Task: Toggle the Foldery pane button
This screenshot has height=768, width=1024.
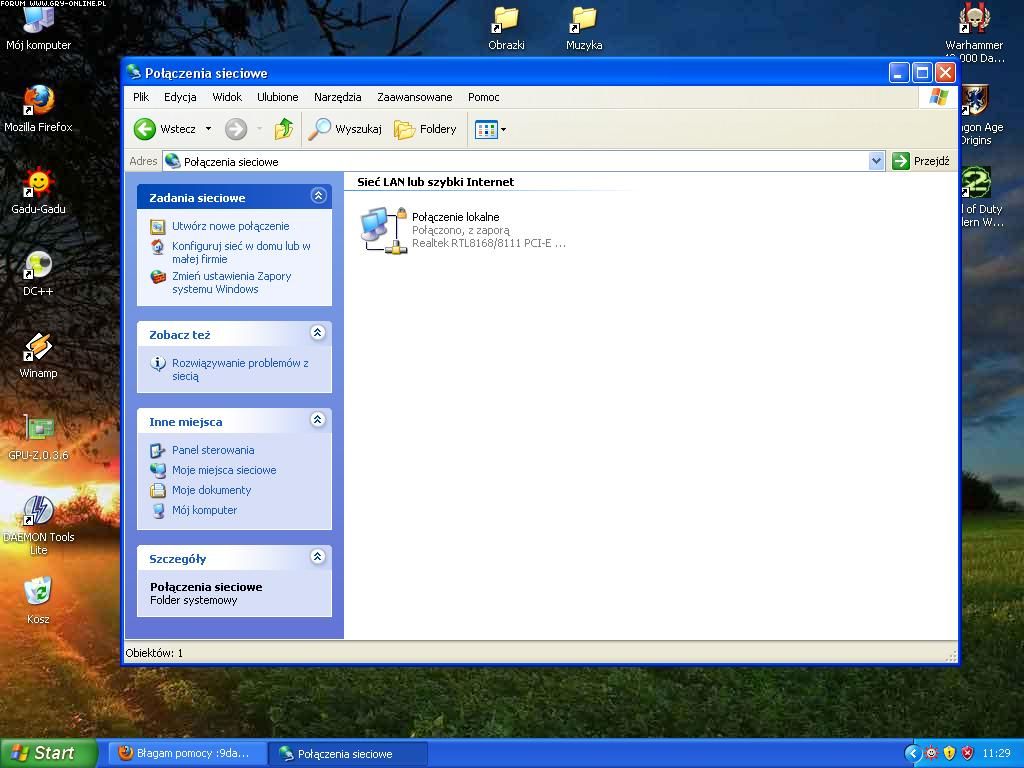Action: (x=425, y=129)
